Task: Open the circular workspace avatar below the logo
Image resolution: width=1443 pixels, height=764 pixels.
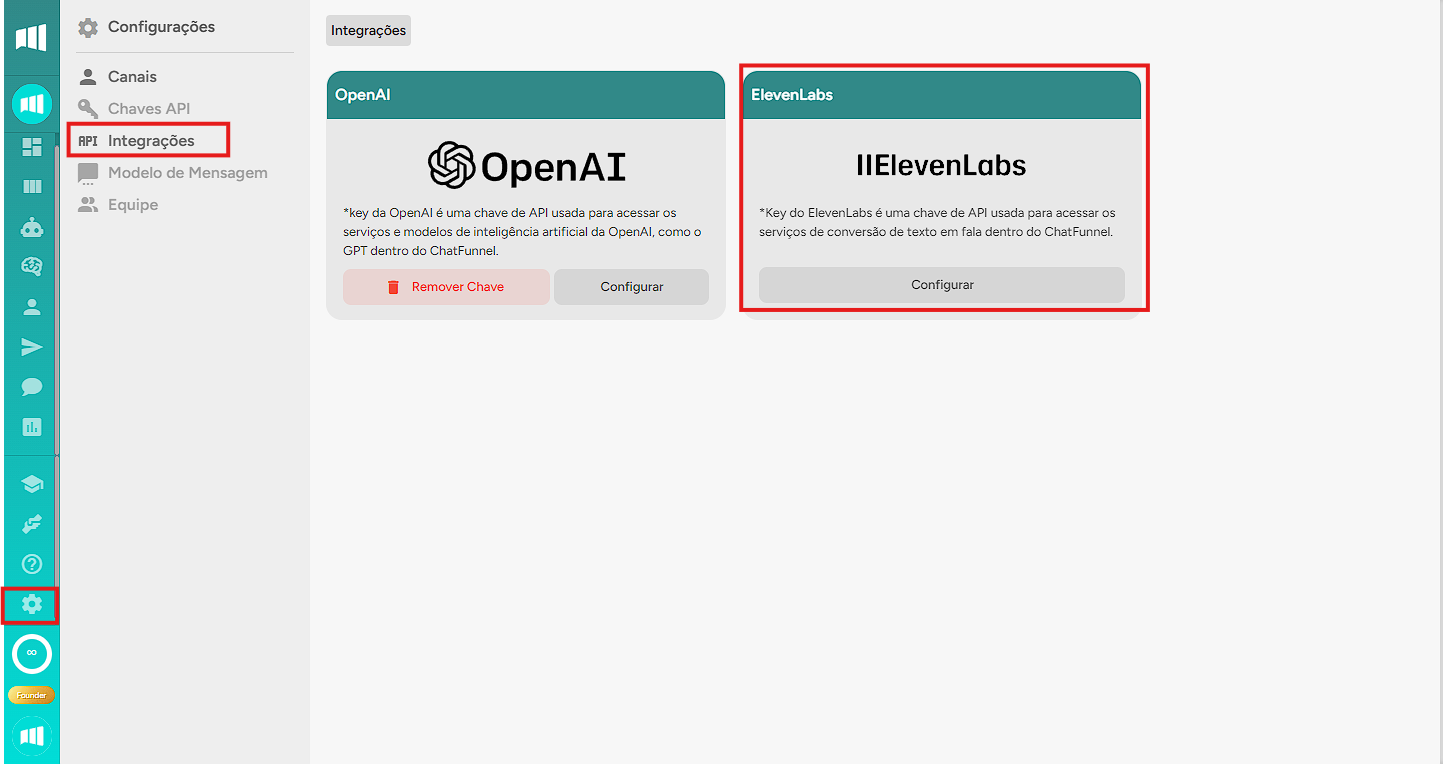Action: tap(32, 104)
